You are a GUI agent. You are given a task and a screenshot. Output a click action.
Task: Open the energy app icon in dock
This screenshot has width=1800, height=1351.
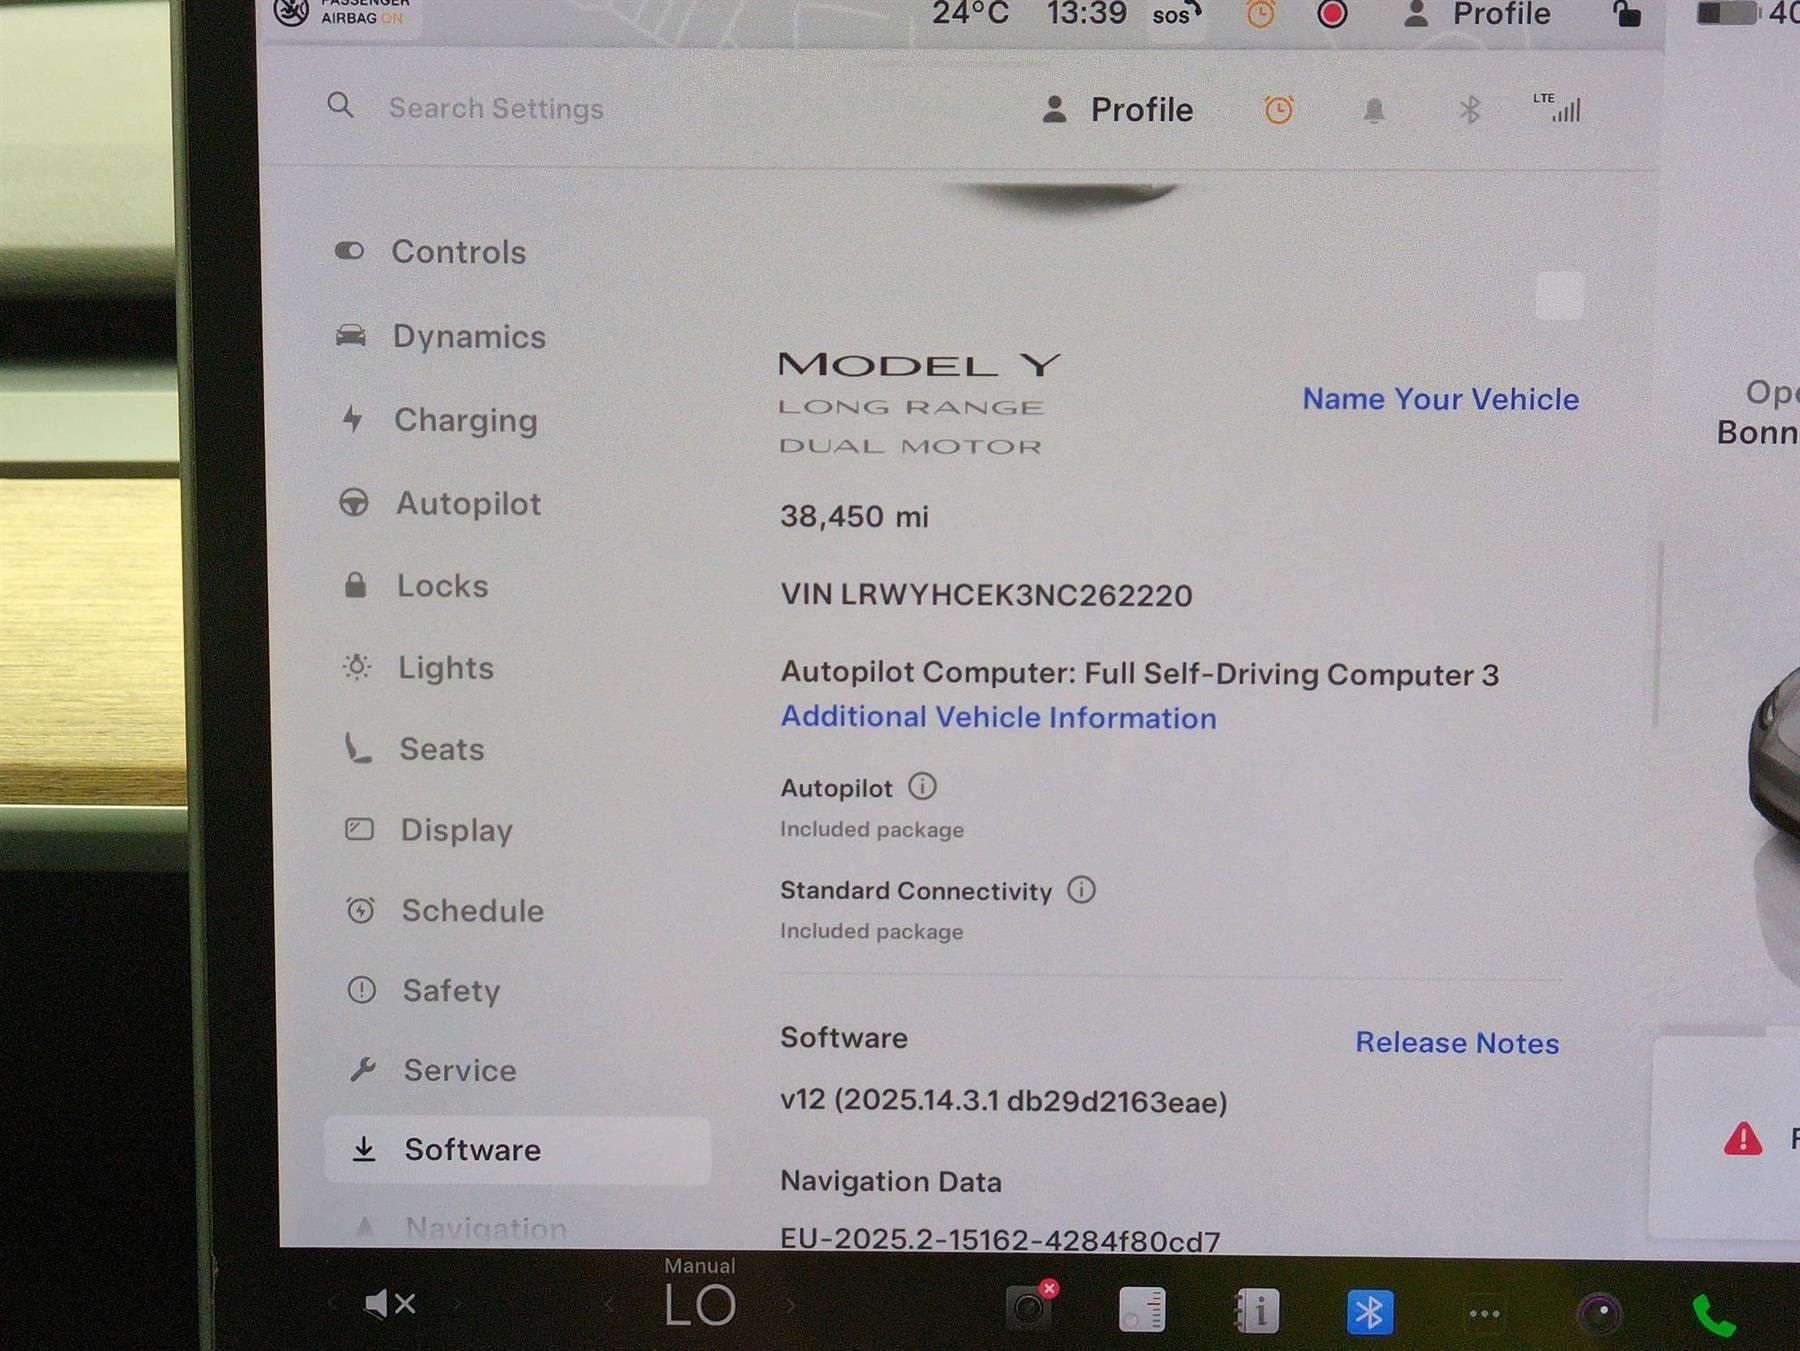pyautogui.click(x=1142, y=1310)
